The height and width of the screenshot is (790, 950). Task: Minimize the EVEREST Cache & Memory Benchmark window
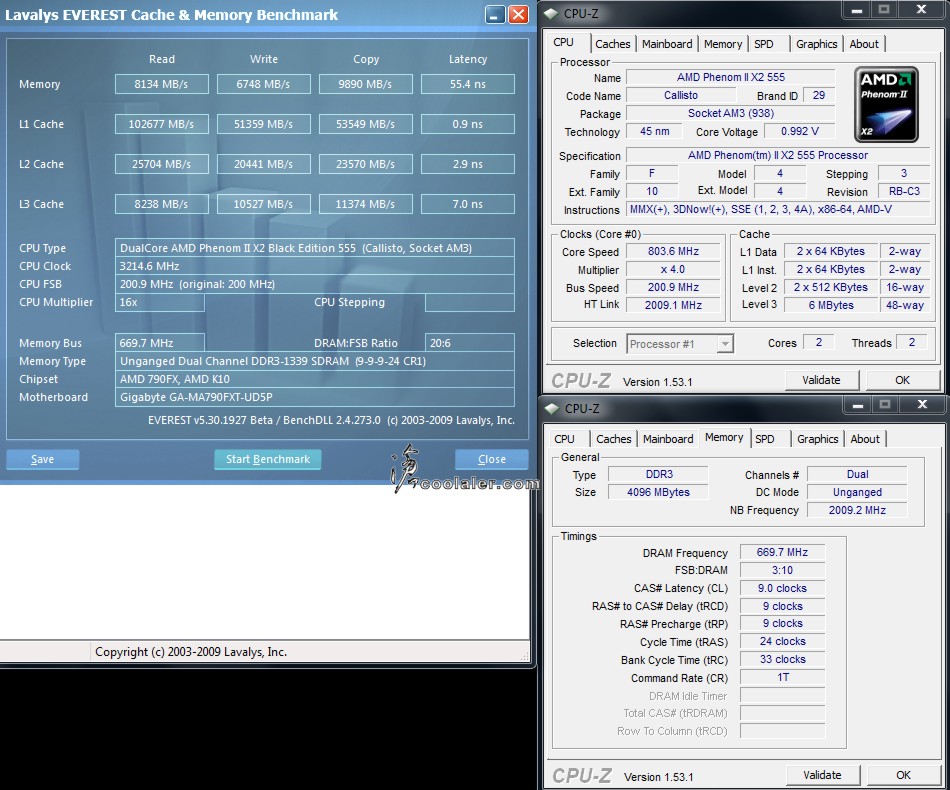[495, 15]
